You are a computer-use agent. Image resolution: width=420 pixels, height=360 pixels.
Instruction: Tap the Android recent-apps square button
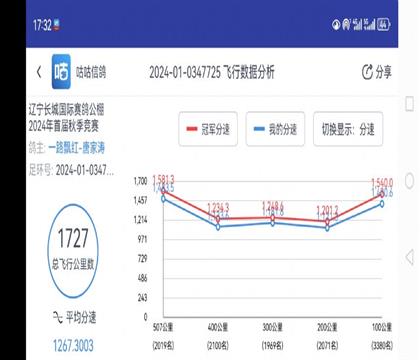click(410, 104)
